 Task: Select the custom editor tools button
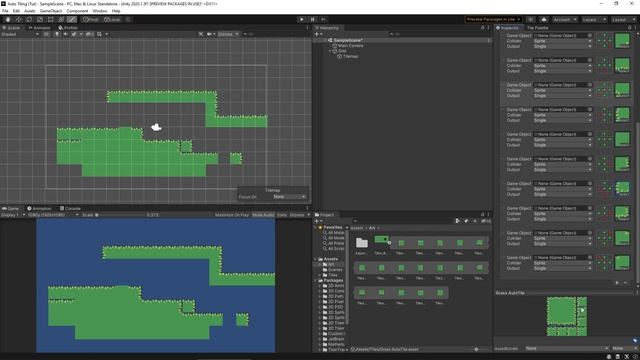click(71, 19)
